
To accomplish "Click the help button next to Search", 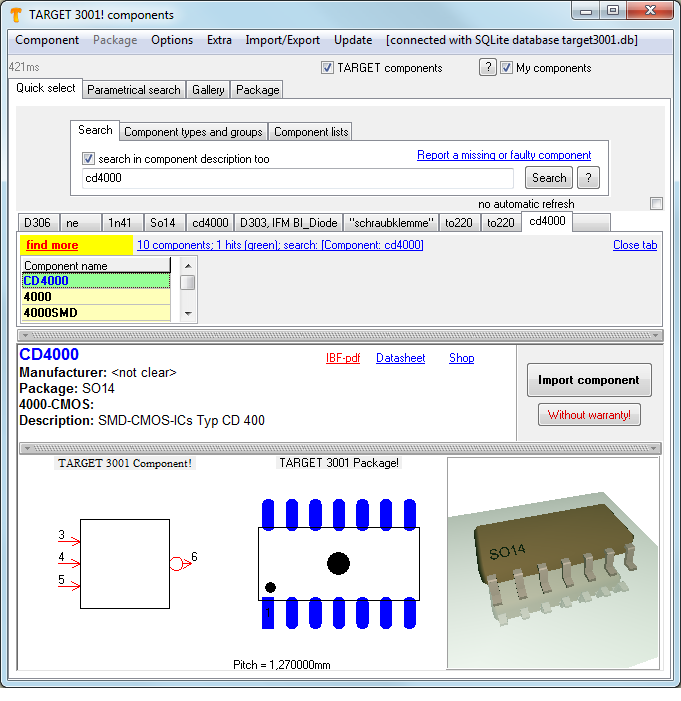I will pyautogui.click(x=589, y=178).
